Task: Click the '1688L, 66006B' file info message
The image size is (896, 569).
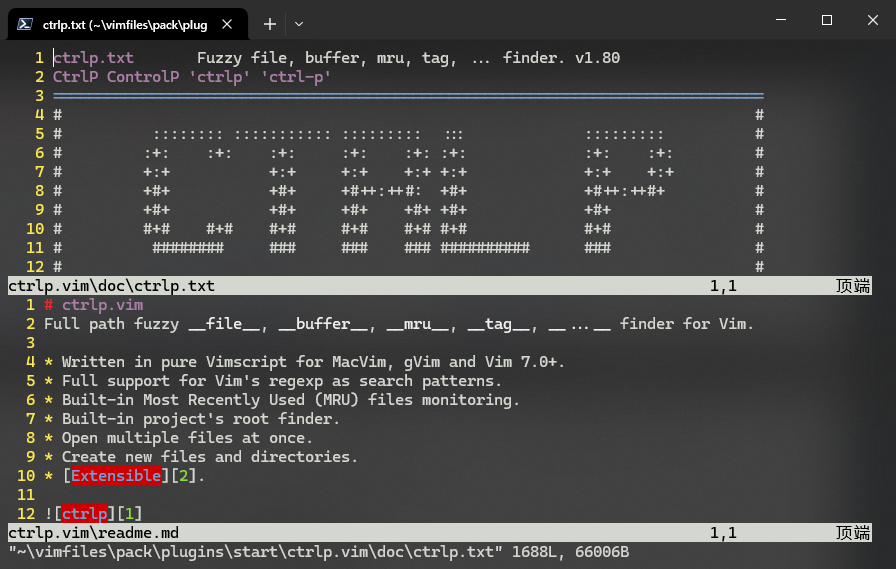Action: (x=570, y=552)
